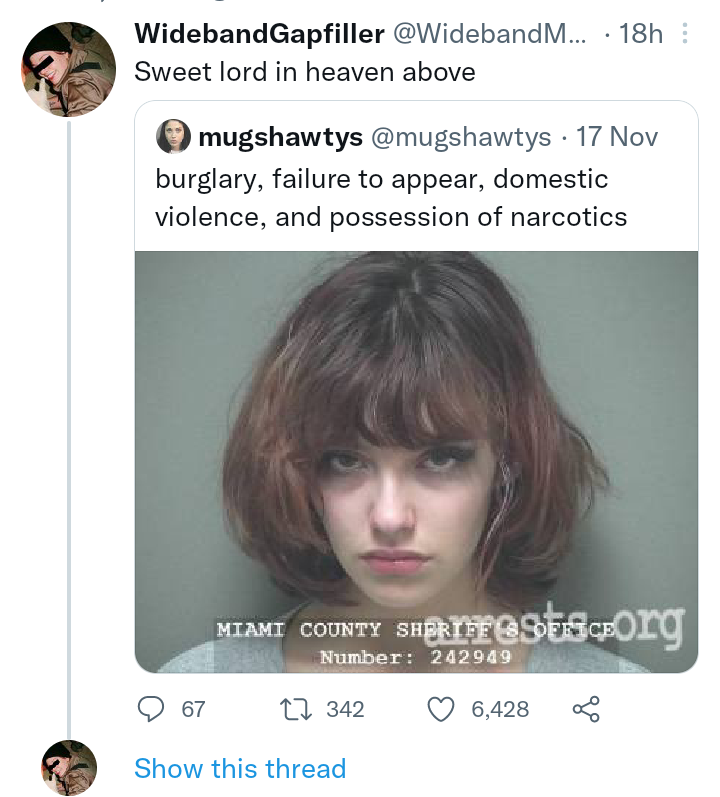The image size is (720, 797).
Task: Click the reply speech bubble icon
Action: pos(151,709)
